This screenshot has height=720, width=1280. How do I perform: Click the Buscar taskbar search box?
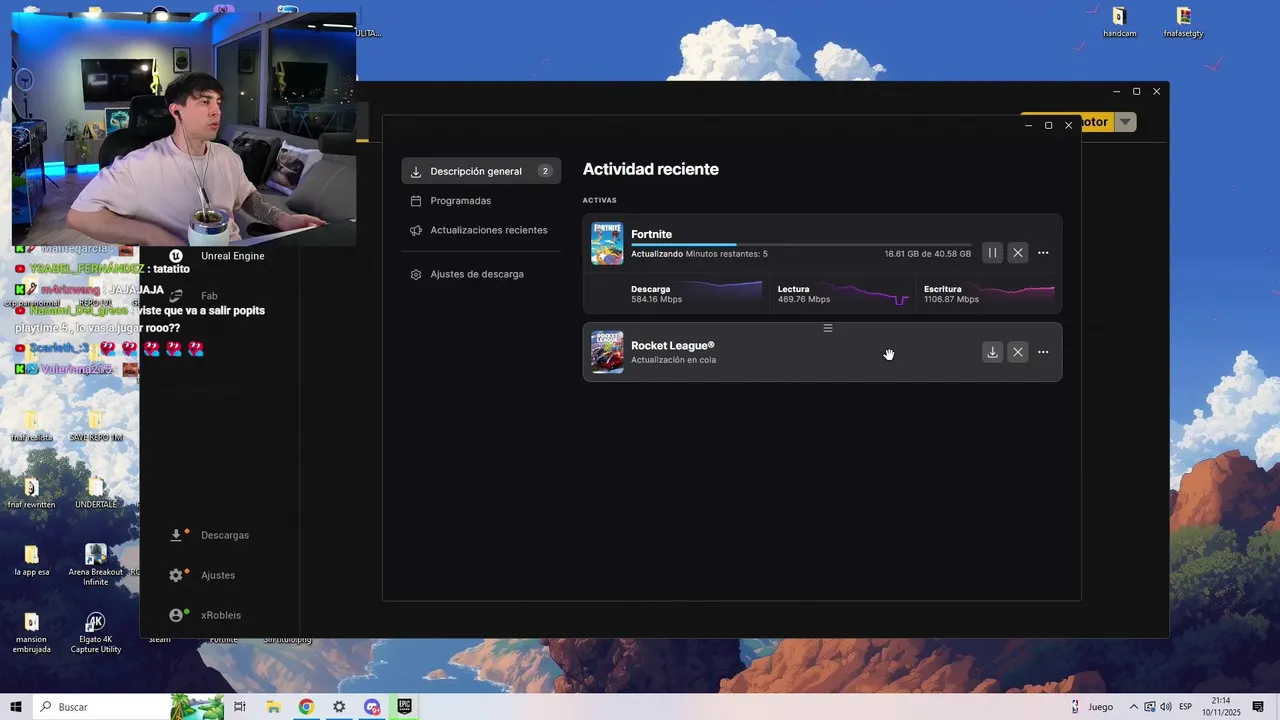128,707
